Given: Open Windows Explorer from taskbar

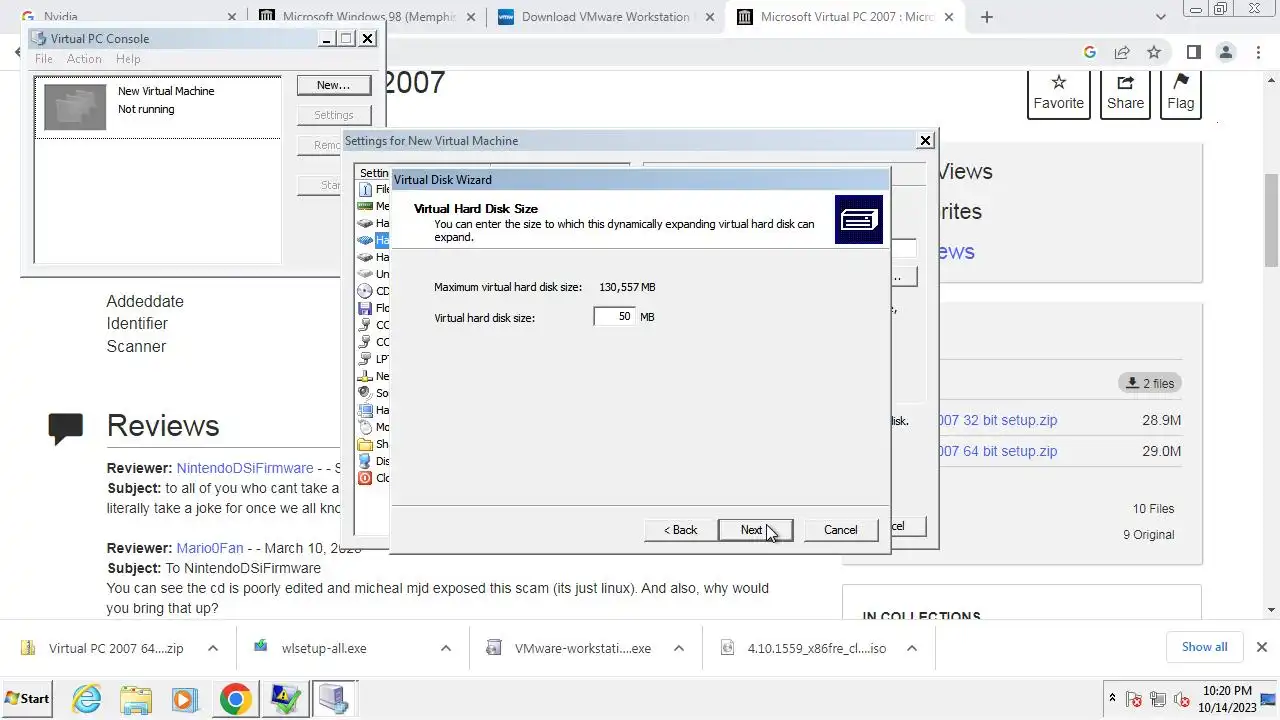Looking at the screenshot, I should coord(135,699).
